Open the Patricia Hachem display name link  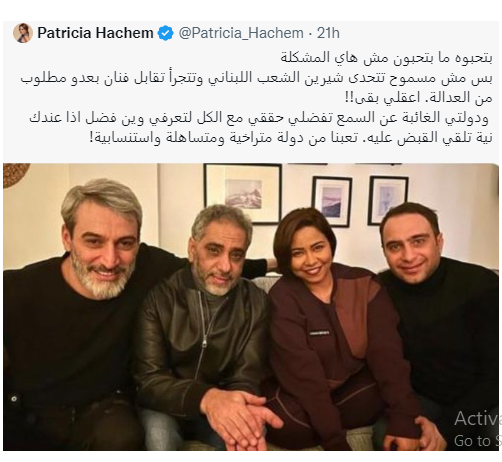click(x=95, y=33)
